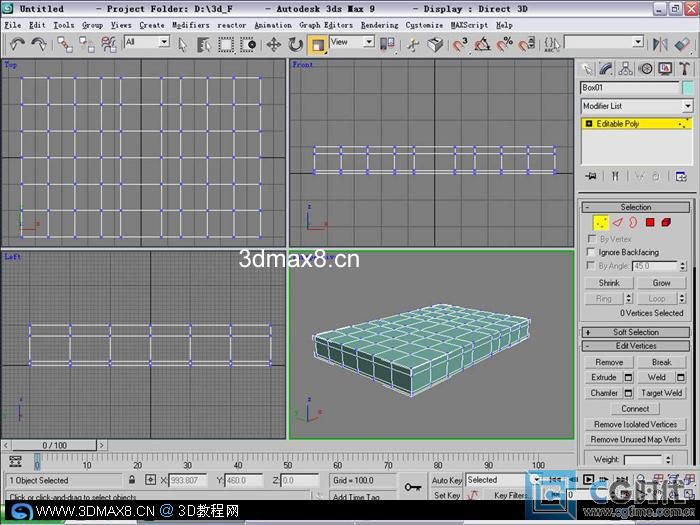
Task: Click the Shrink selection button
Action: (x=609, y=283)
